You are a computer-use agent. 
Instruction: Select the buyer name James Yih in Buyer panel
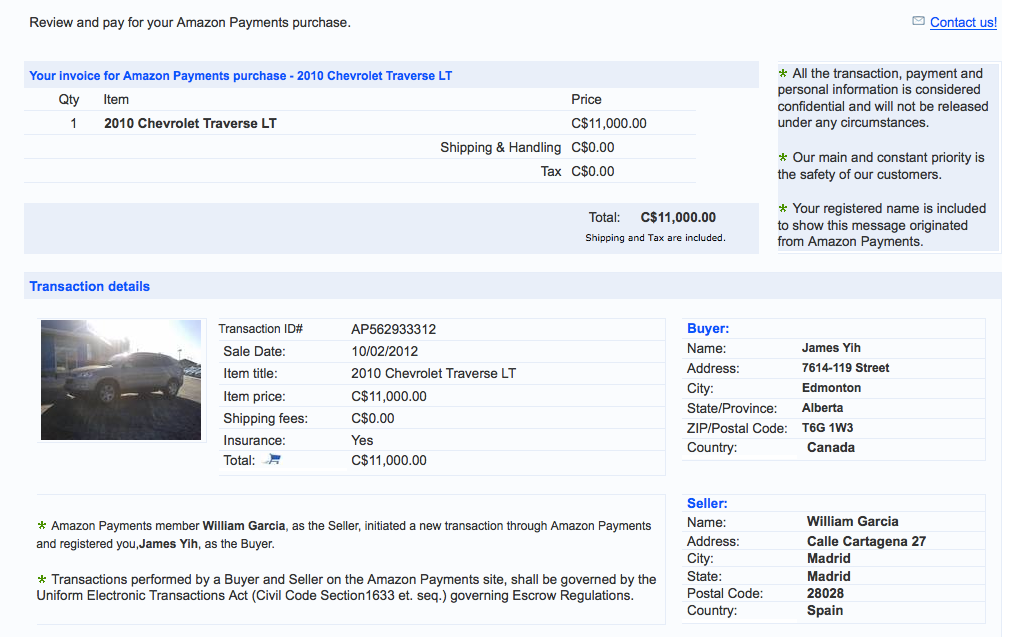click(x=831, y=348)
